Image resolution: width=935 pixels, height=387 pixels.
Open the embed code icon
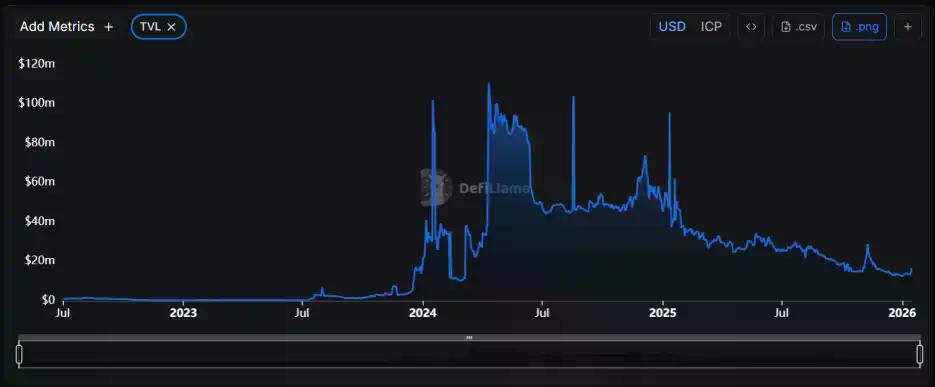click(751, 27)
